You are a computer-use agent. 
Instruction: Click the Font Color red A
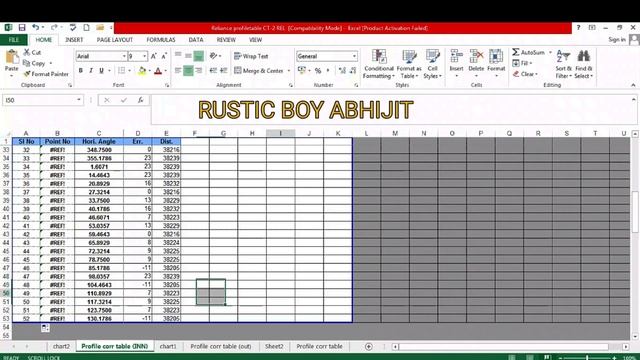click(x=158, y=71)
